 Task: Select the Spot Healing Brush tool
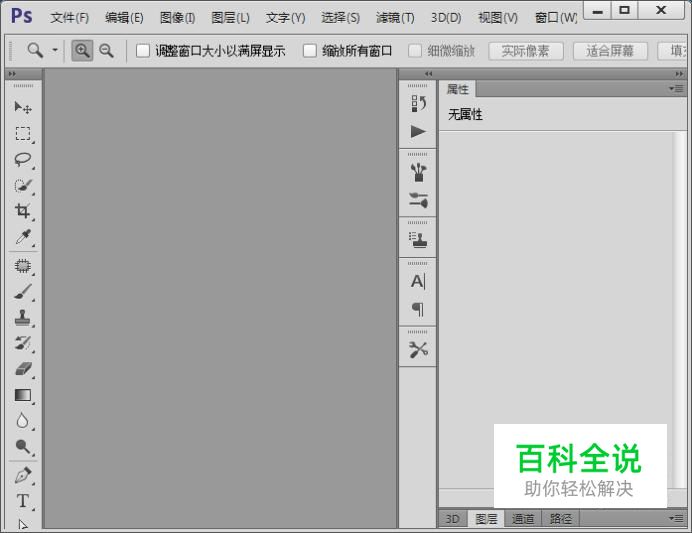pyautogui.click(x=23, y=266)
